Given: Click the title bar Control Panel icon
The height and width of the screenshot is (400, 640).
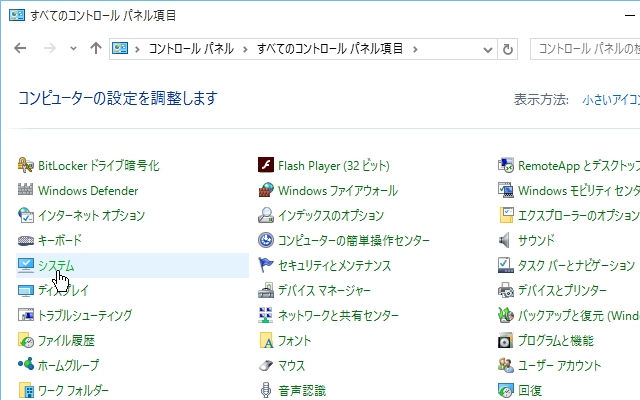Looking at the screenshot, I should (x=17, y=15).
